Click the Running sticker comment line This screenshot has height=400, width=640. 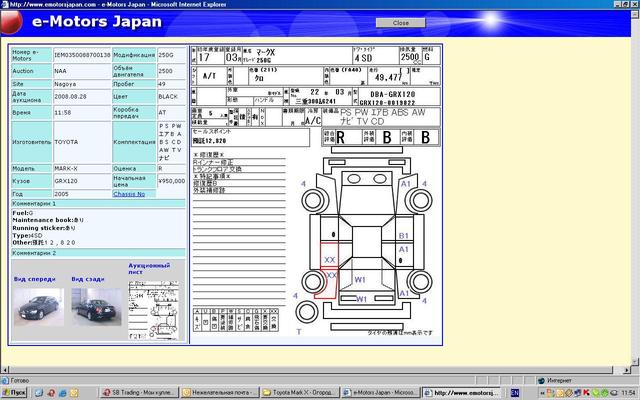44,228
